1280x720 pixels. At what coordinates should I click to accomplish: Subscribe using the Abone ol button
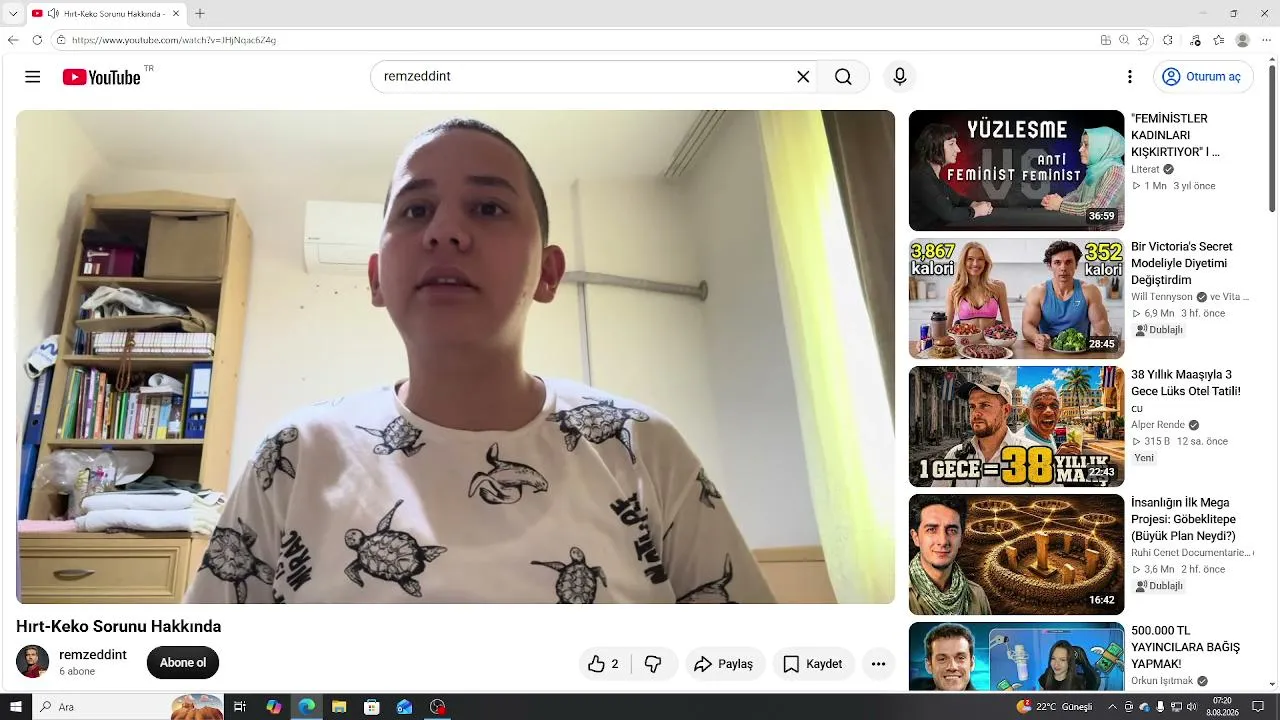[x=183, y=663]
